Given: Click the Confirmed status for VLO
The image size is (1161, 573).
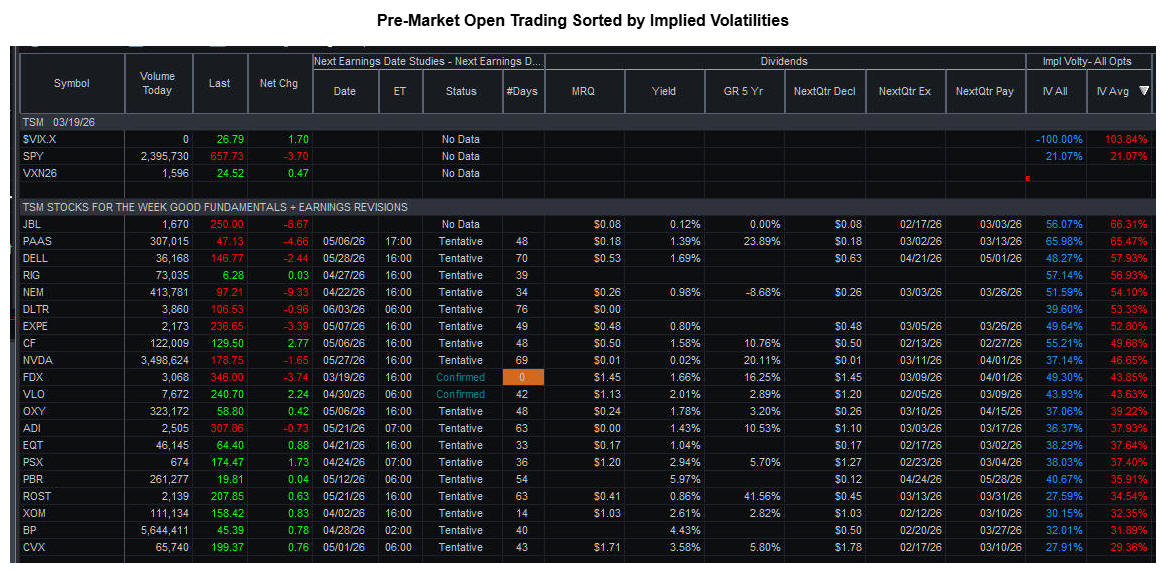Looking at the screenshot, I should click(460, 394).
